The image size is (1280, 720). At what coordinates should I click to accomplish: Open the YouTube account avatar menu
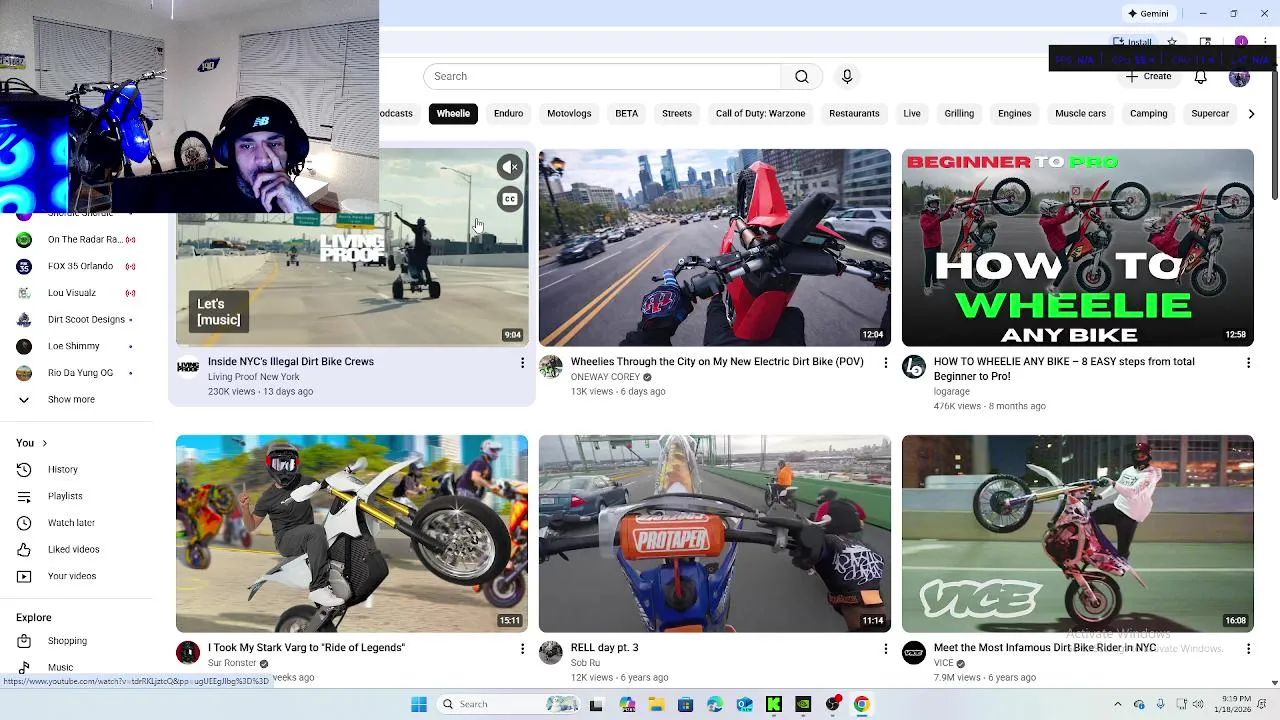1239,77
